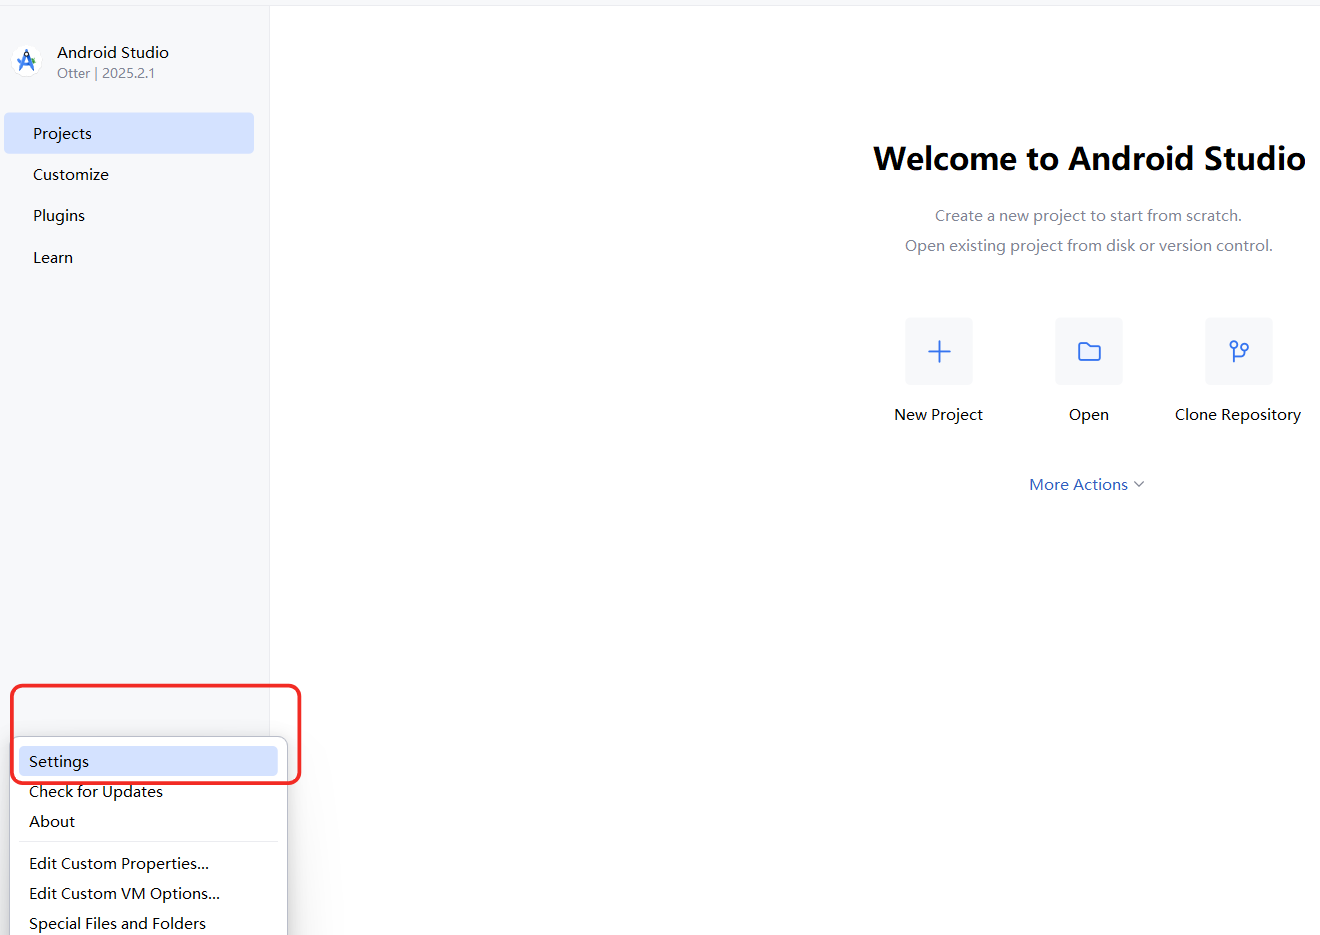
Task: Expand the More Actions dropdown
Action: [x=1087, y=484]
